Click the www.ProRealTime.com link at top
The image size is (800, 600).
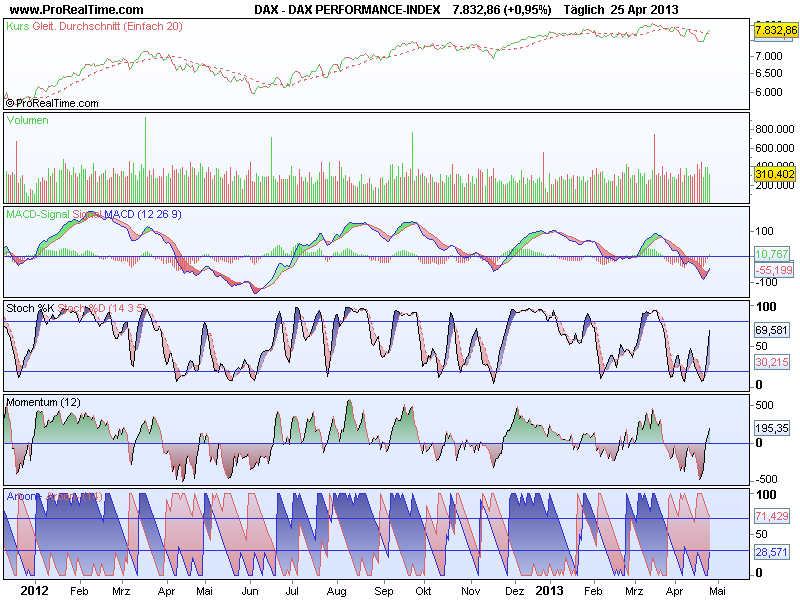(x=77, y=9)
